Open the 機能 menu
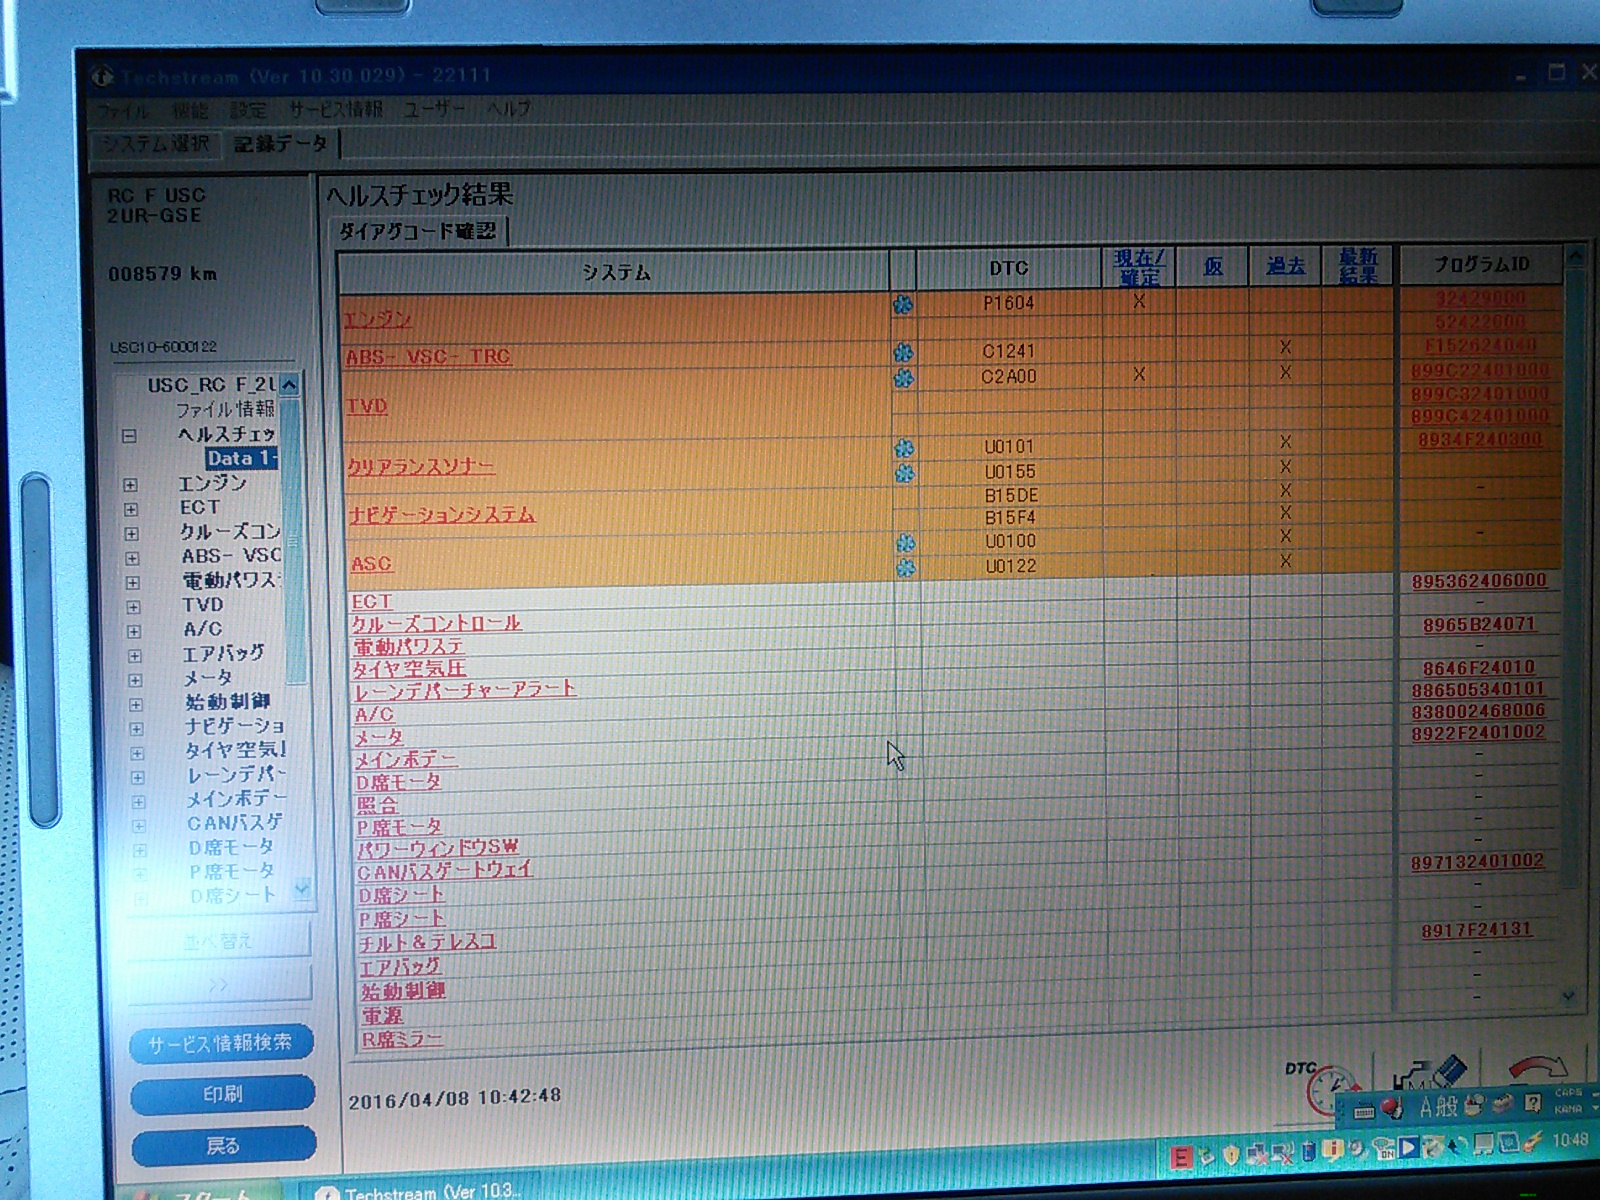Viewport: 1600px width, 1200px height. point(189,110)
